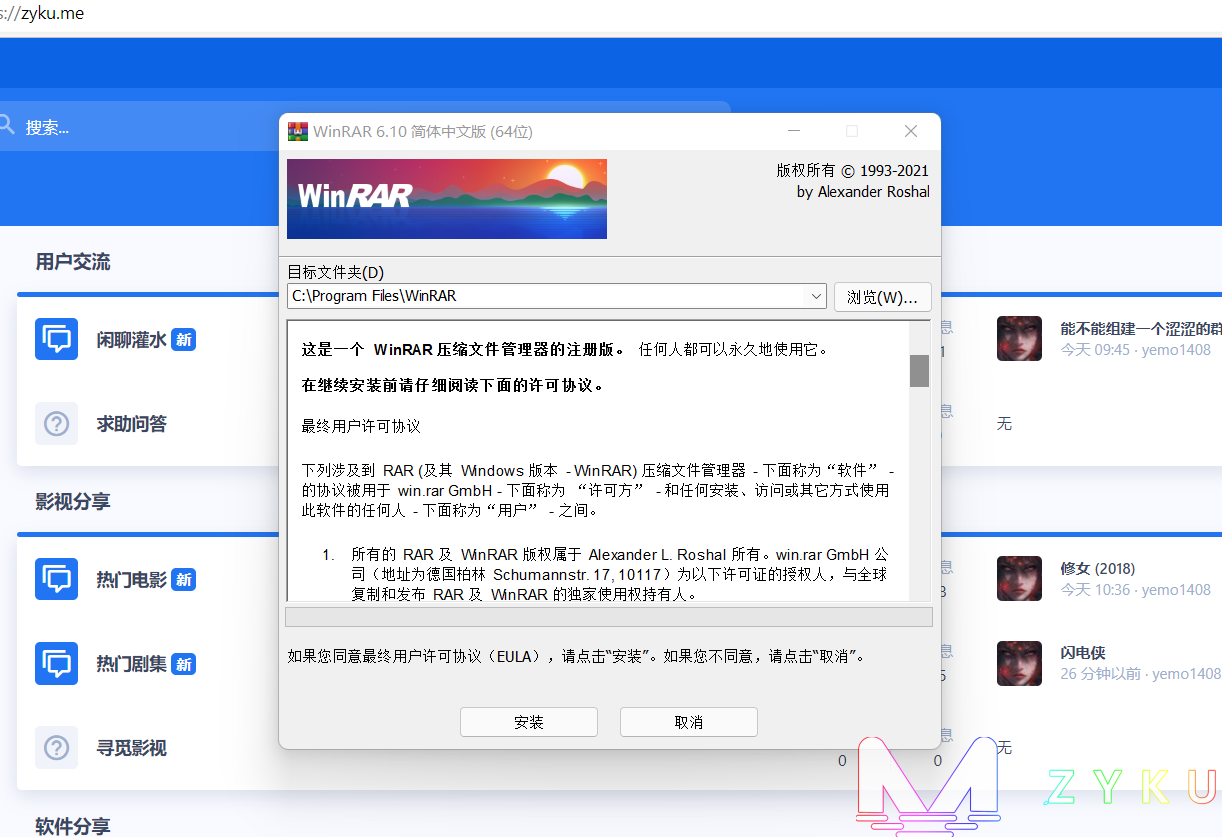1222x837 pixels.
Task: Open the 修女 (2018) post link
Action: [x=1098, y=568]
